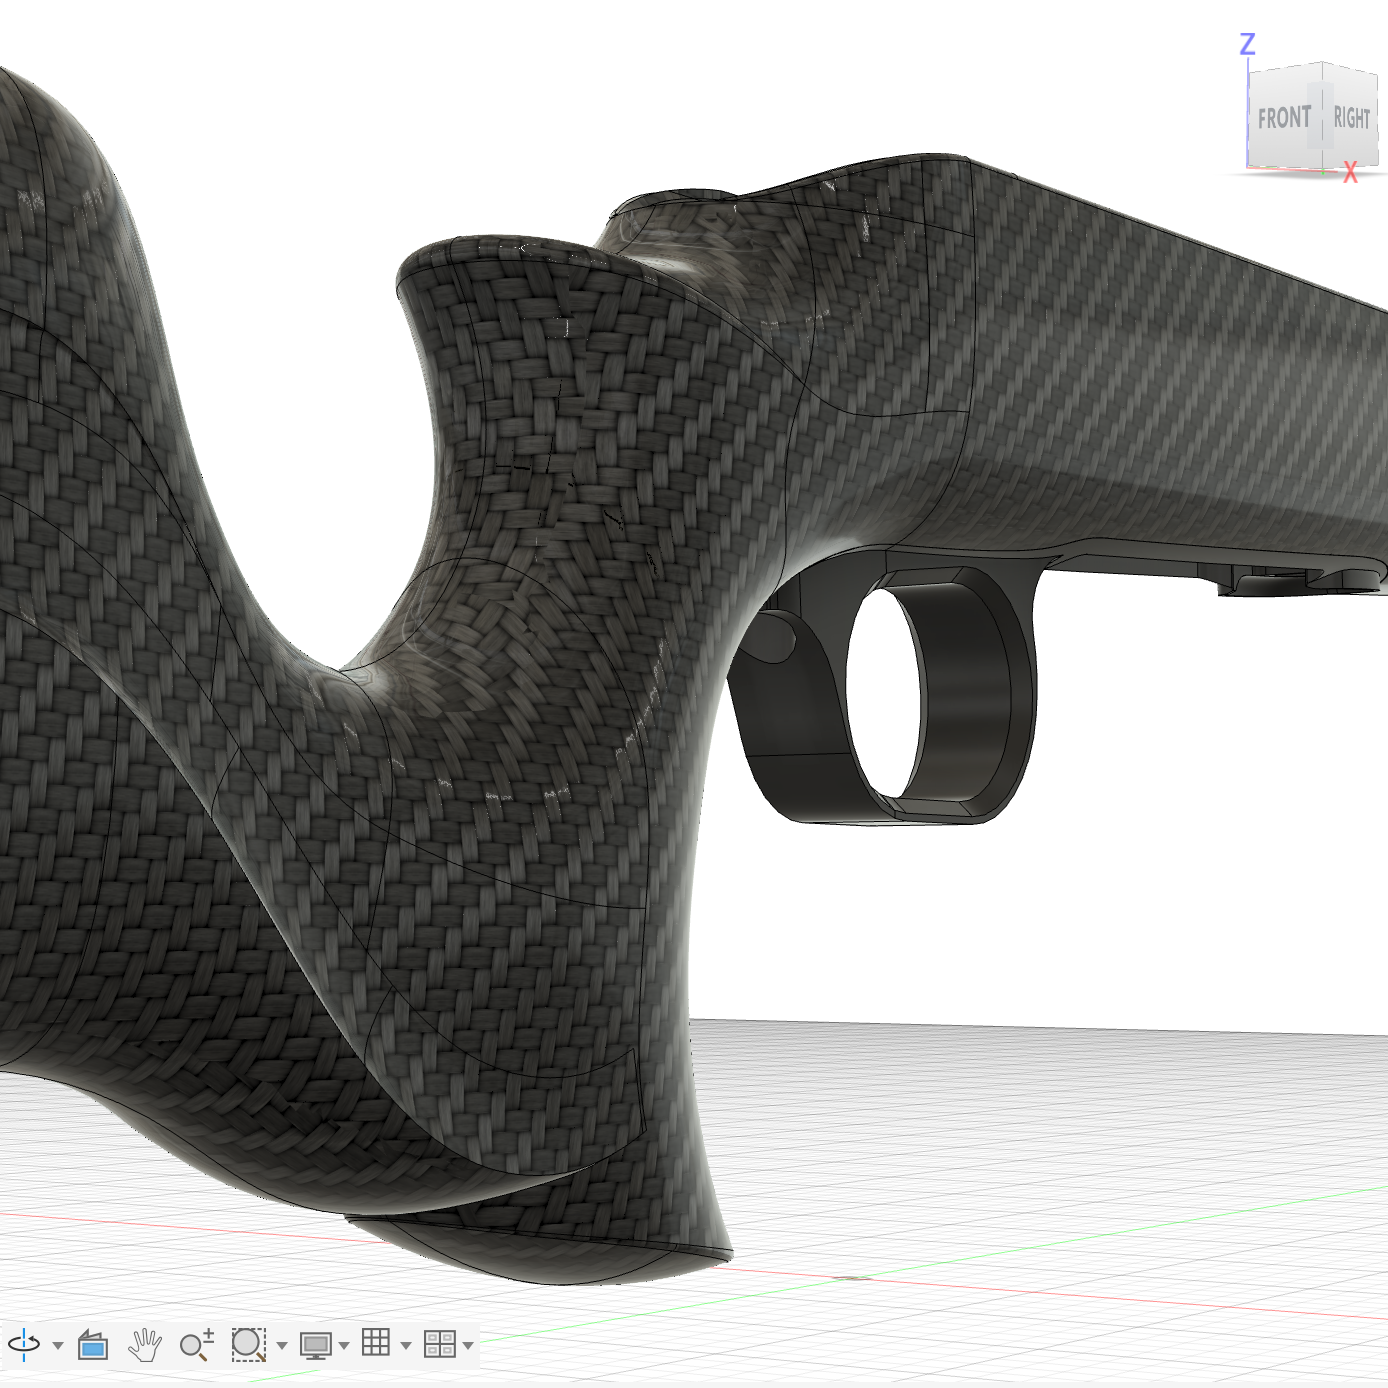Switch to FRONT view on ViewCube
This screenshot has width=1388, height=1388.
click(x=1283, y=118)
